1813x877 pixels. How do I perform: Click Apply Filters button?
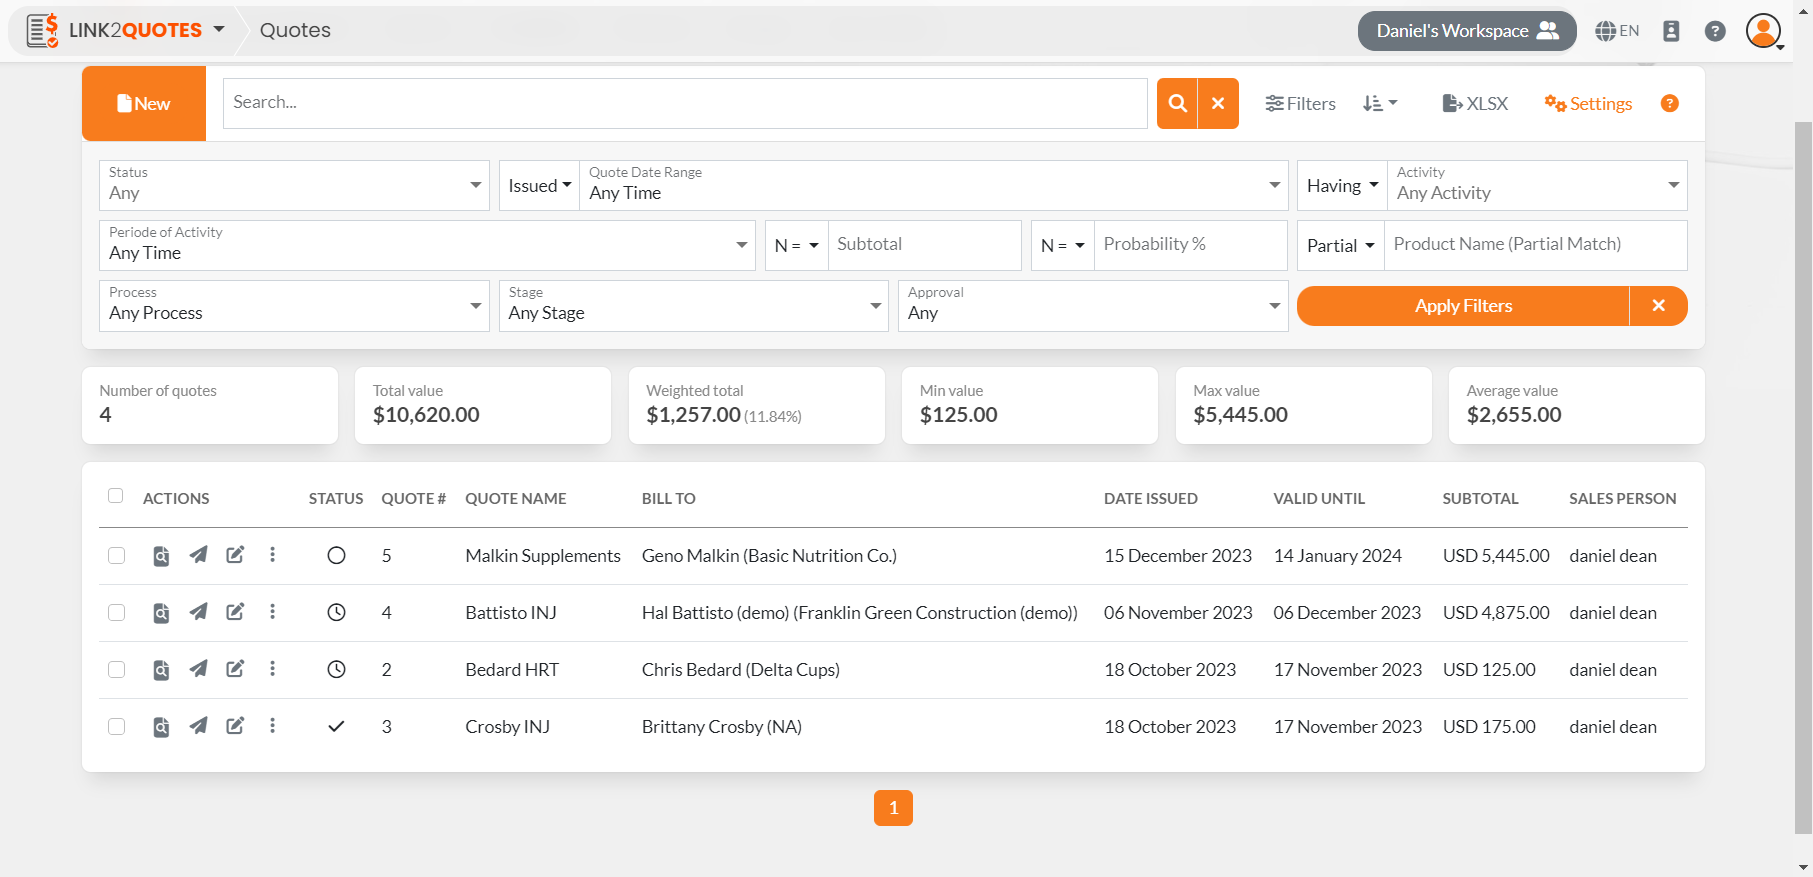[x=1463, y=306]
